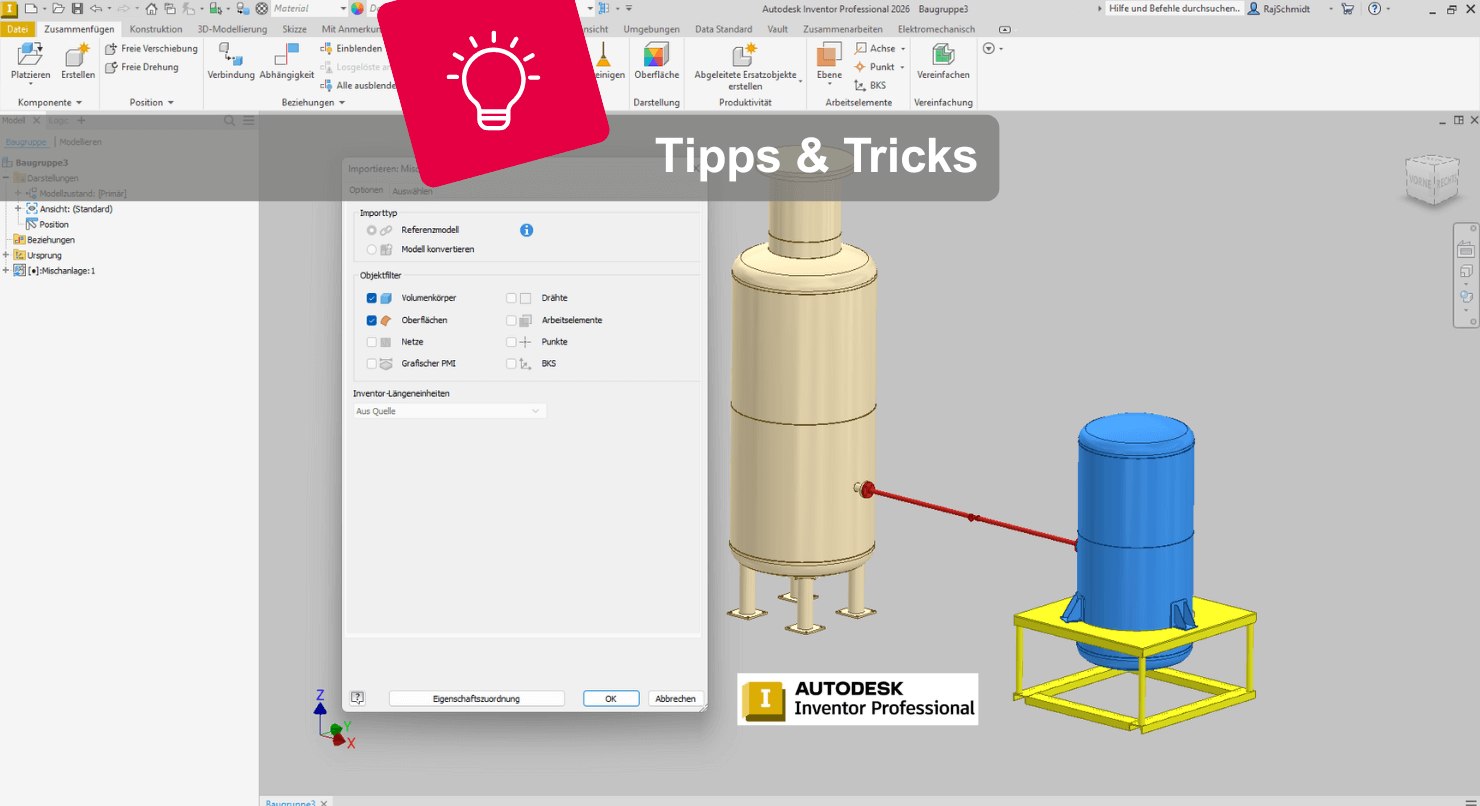
Task: Click the search icon in the model browser
Action: click(x=230, y=121)
